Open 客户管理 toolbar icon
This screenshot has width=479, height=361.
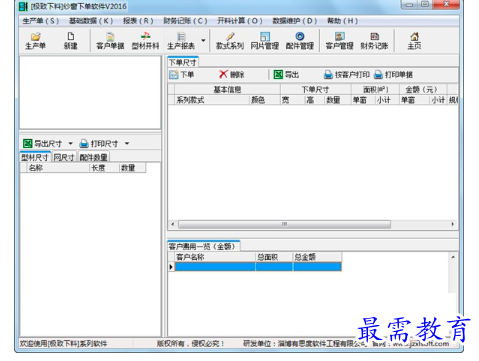pos(339,41)
